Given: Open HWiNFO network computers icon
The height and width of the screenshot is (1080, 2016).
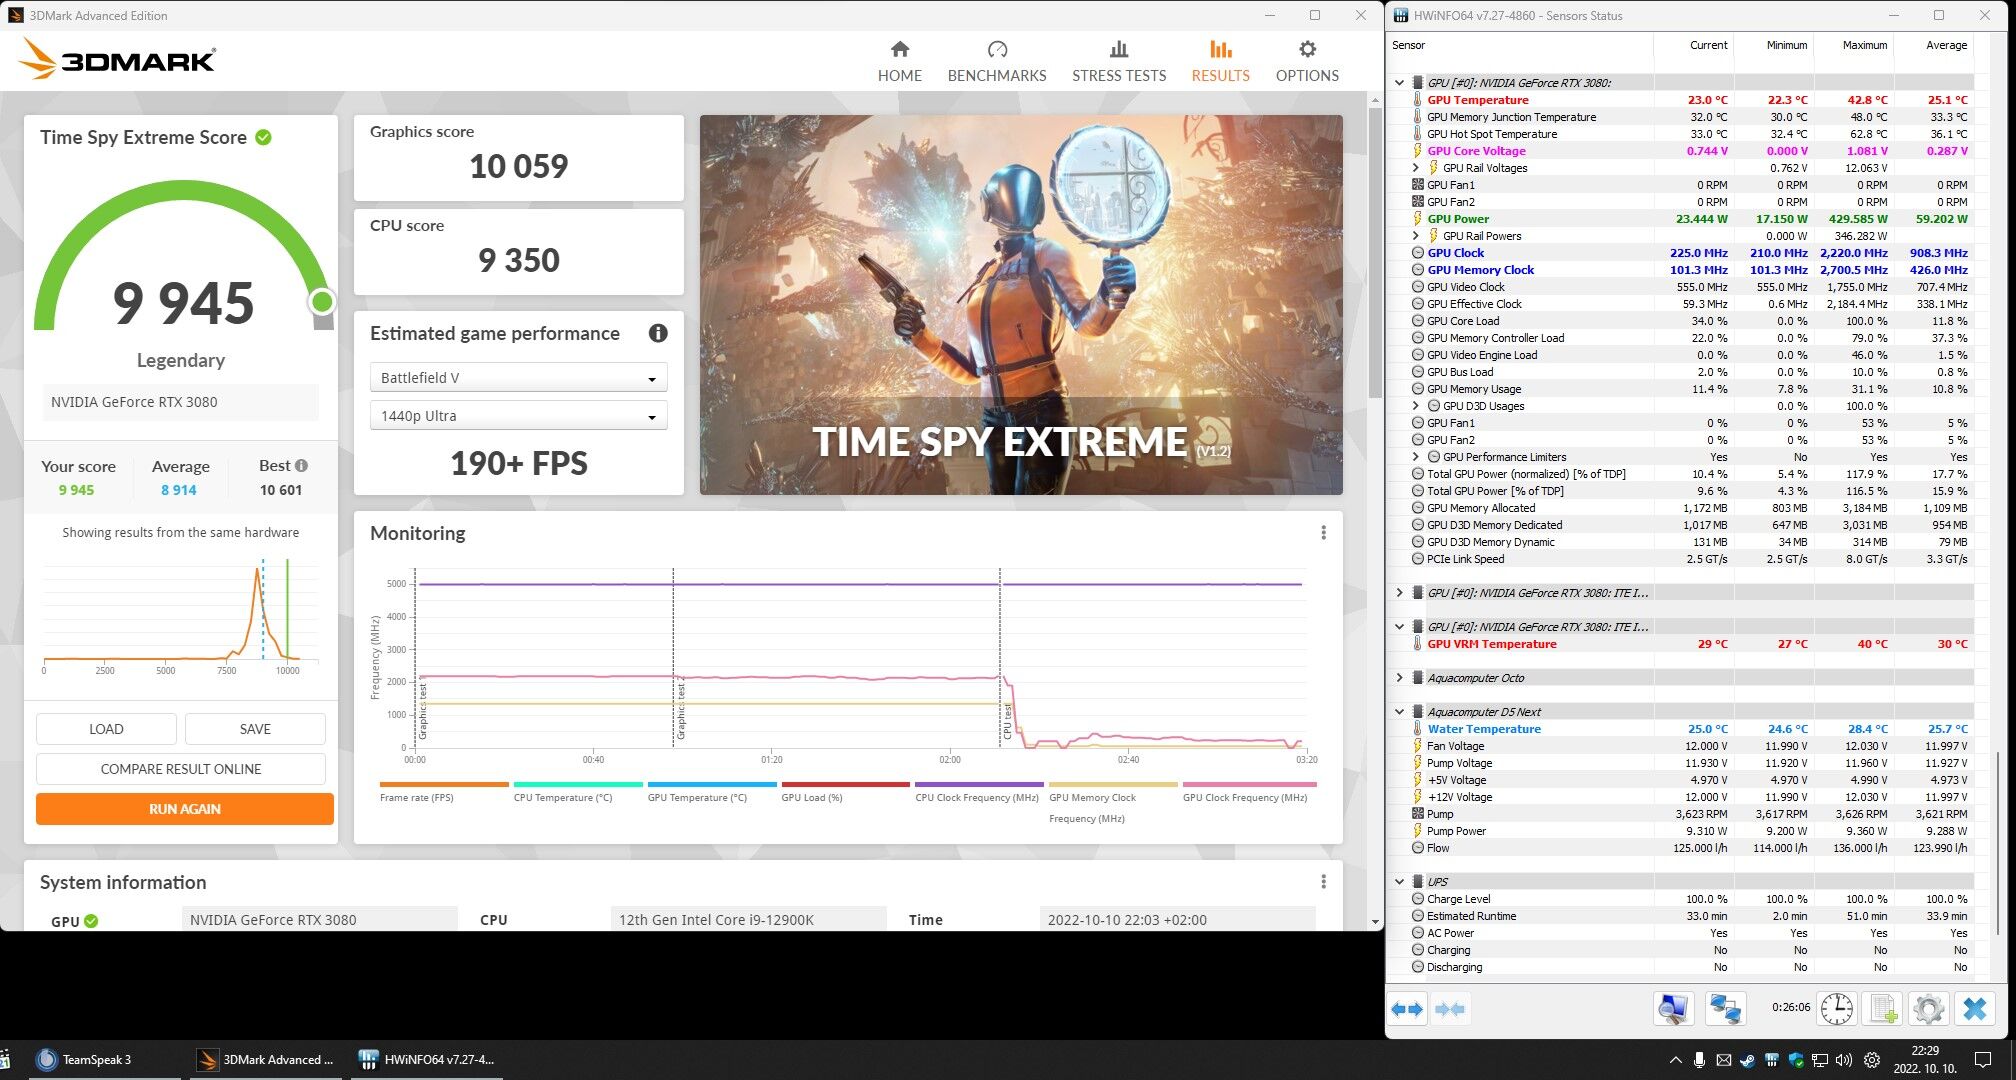Looking at the screenshot, I should (1725, 1009).
